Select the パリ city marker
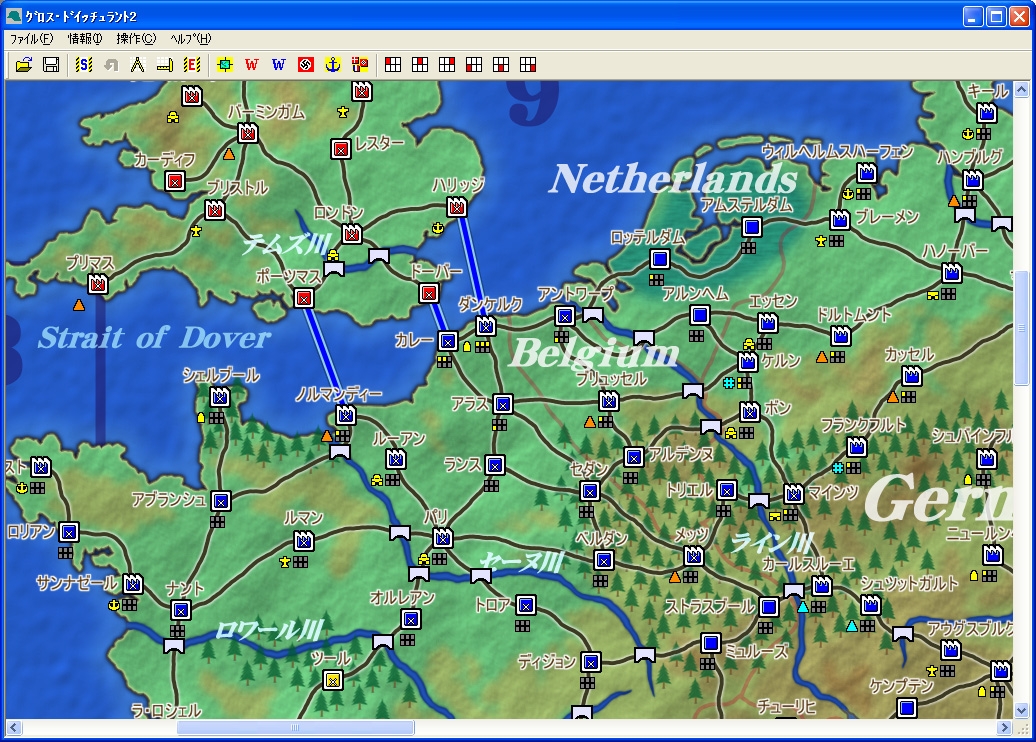Viewport: 1036px width, 742px height. click(443, 538)
